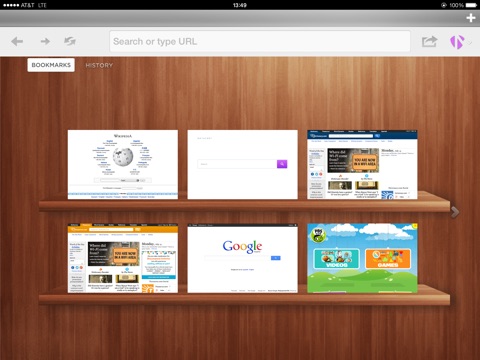Focus the Search or type URL field
The image size is (480, 360).
click(260, 41)
